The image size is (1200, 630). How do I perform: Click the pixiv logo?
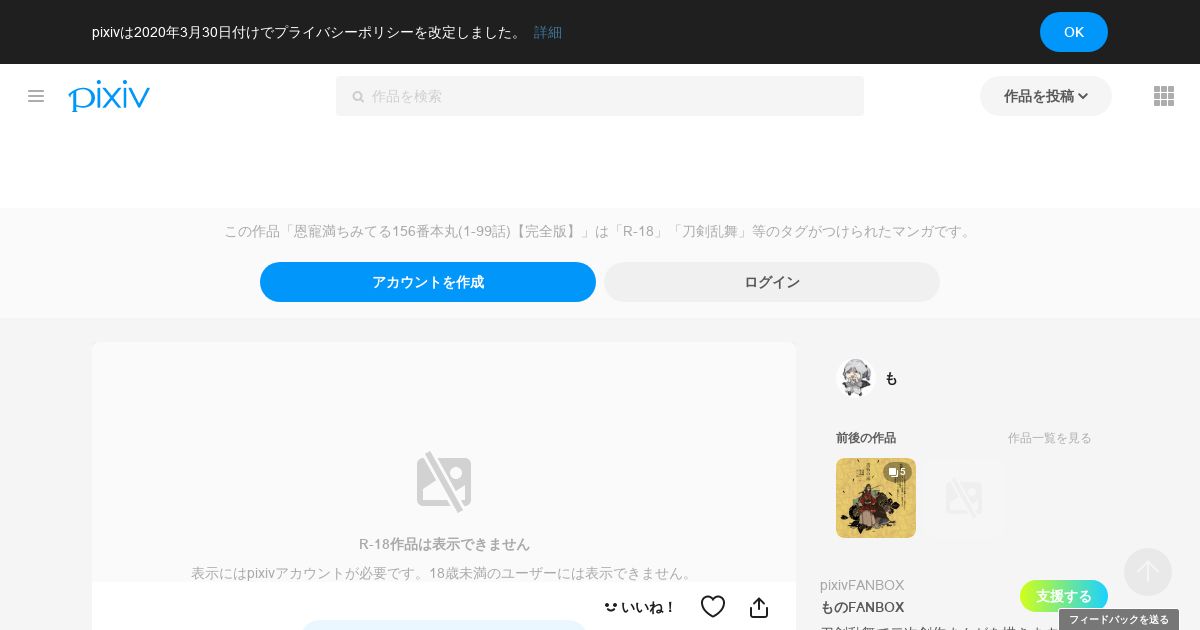[x=109, y=96]
